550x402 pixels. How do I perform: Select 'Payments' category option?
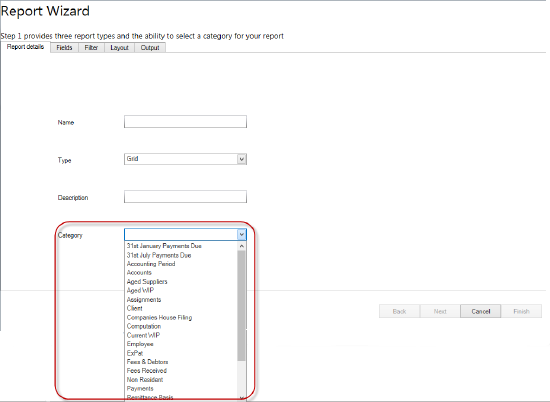pos(181,389)
